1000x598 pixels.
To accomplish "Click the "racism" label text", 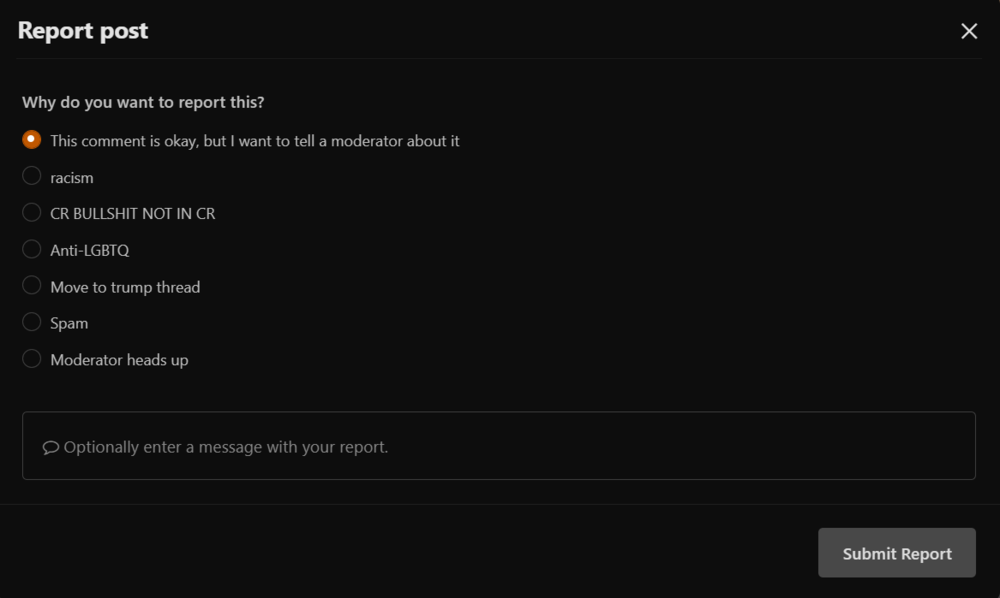I will point(72,177).
